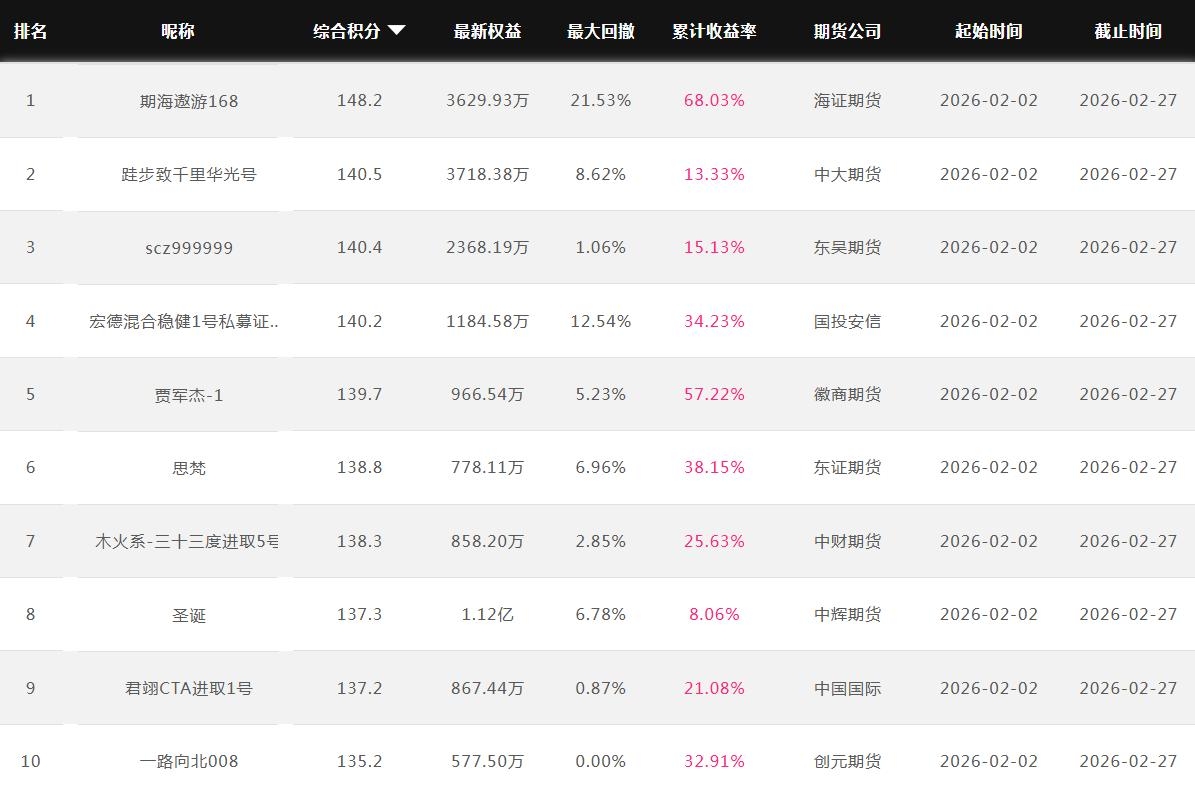Click the 截止时间 column header
The width and height of the screenshot is (1195, 791).
(x=1127, y=31)
